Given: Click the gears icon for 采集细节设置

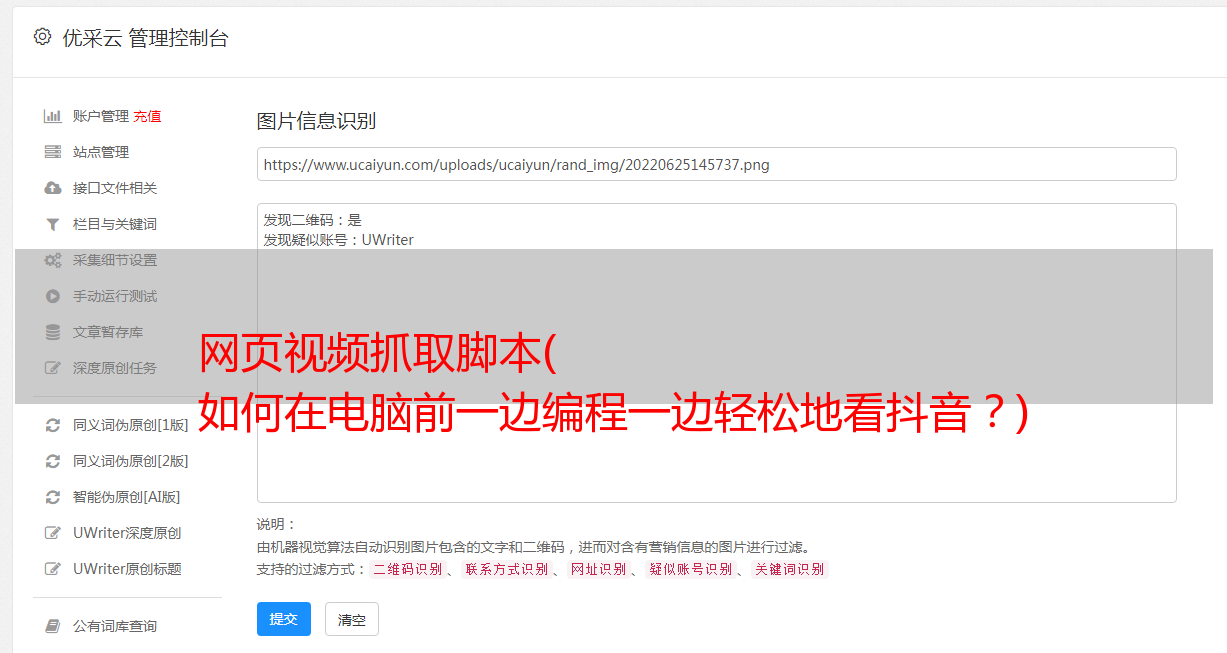Looking at the screenshot, I should (x=53, y=260).
